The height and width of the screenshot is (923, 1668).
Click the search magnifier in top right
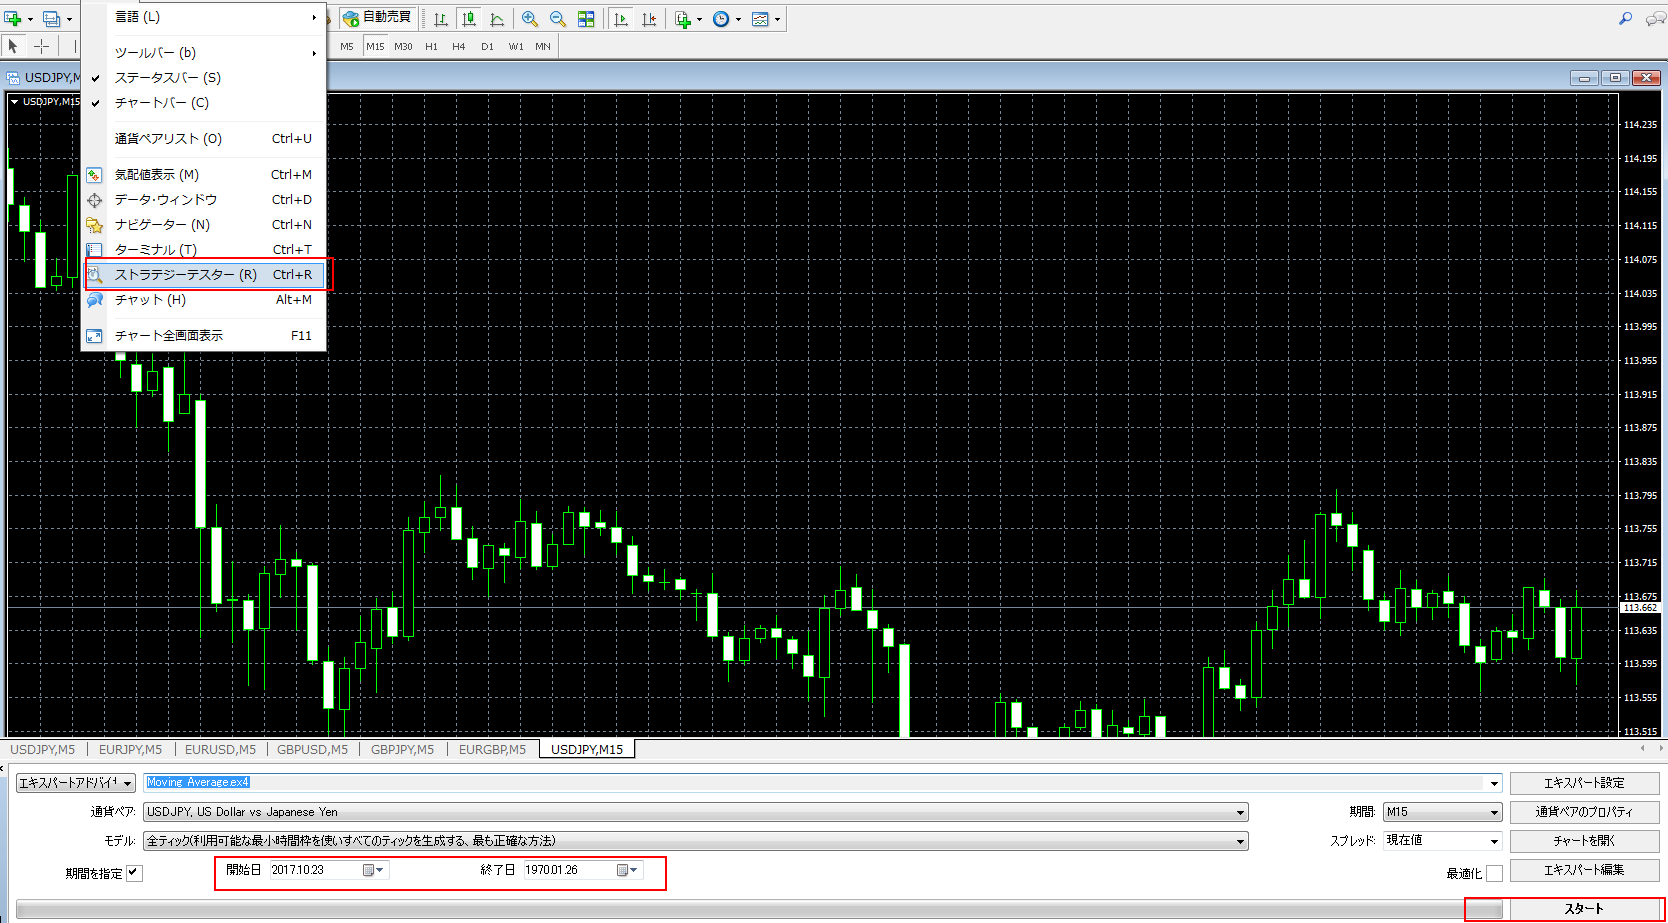[1625, 18]
